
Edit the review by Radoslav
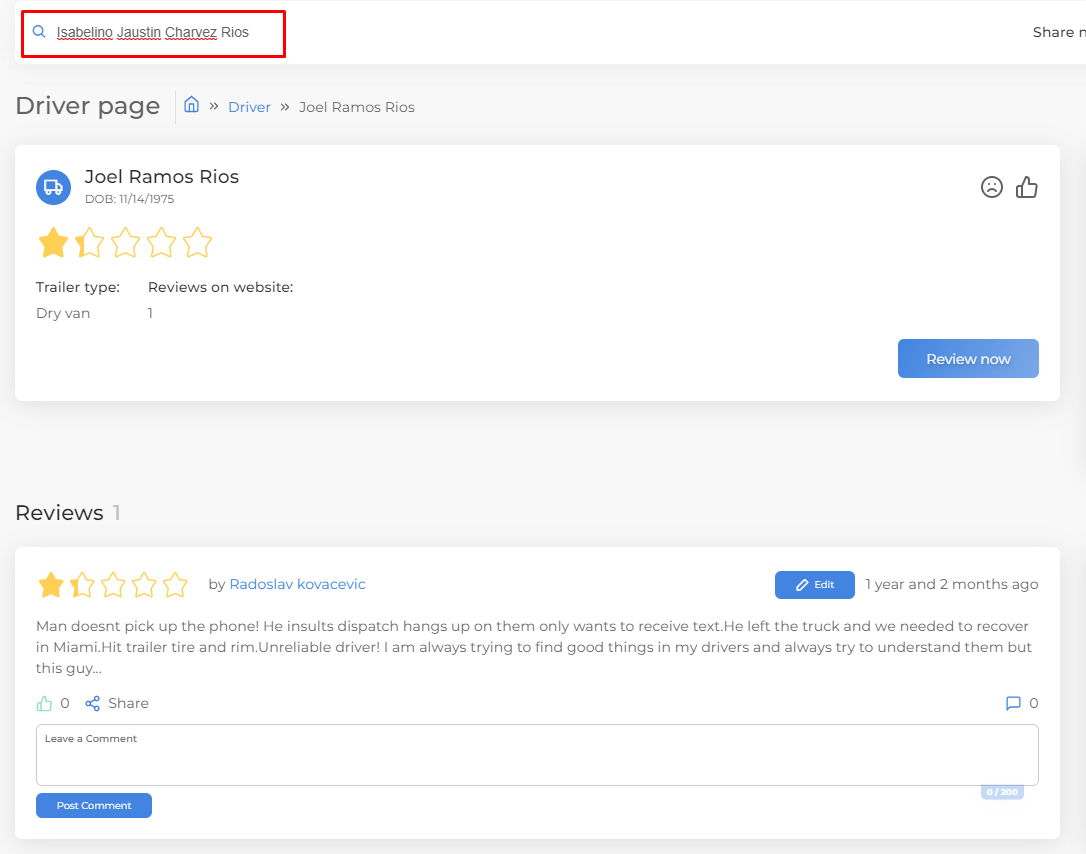pos(814,585)
